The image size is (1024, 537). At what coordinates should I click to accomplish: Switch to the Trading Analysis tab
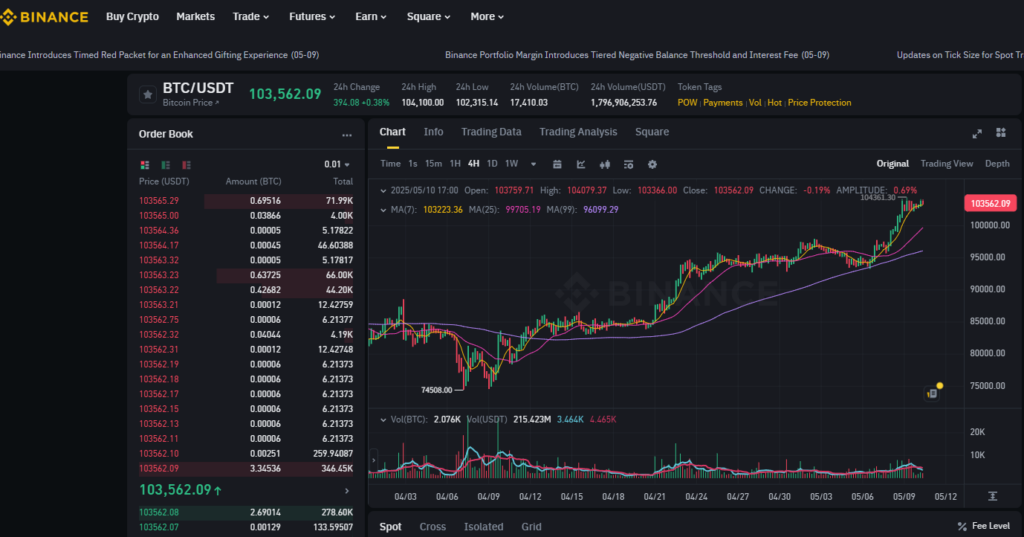tap(578, 132)
